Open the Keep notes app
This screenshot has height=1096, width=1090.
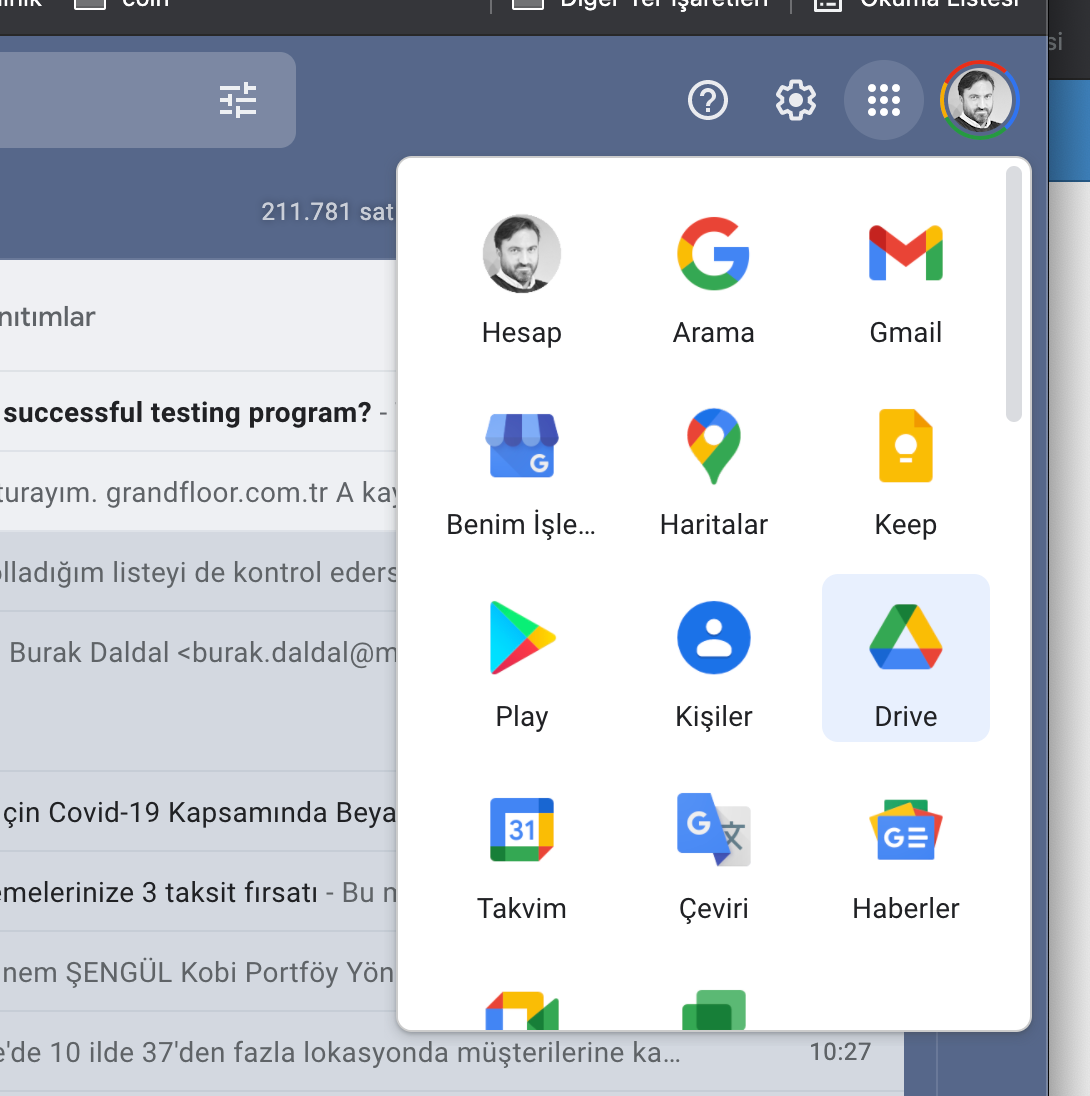pyautogui.click(x=905, y=472)
